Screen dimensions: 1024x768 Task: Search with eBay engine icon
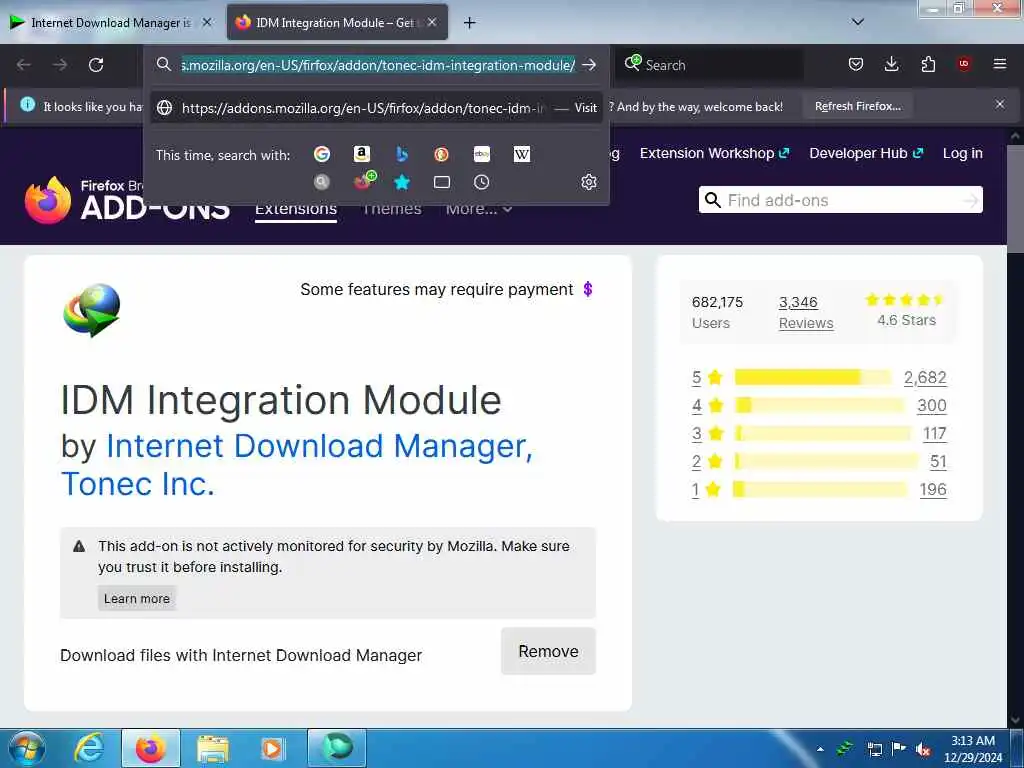click(481, 154)
